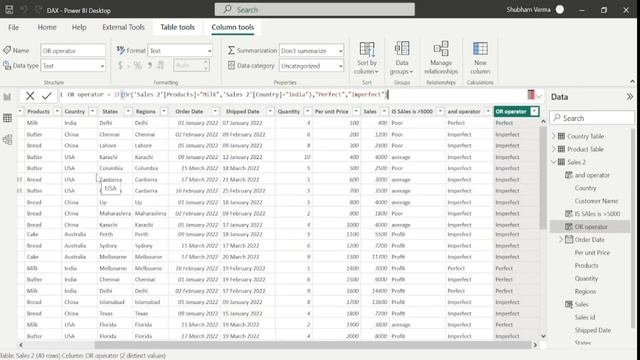Viewport: 640px width, 360px height.
Task: Open the Products column filter dropdown
Action: coord(57,111)
